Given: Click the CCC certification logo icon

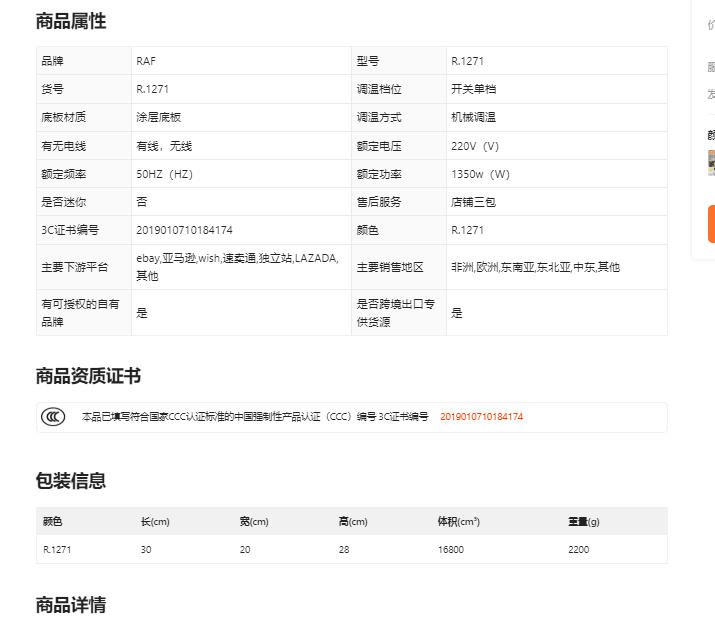Looking at the screenshot, I should click(x=53, y=417).
